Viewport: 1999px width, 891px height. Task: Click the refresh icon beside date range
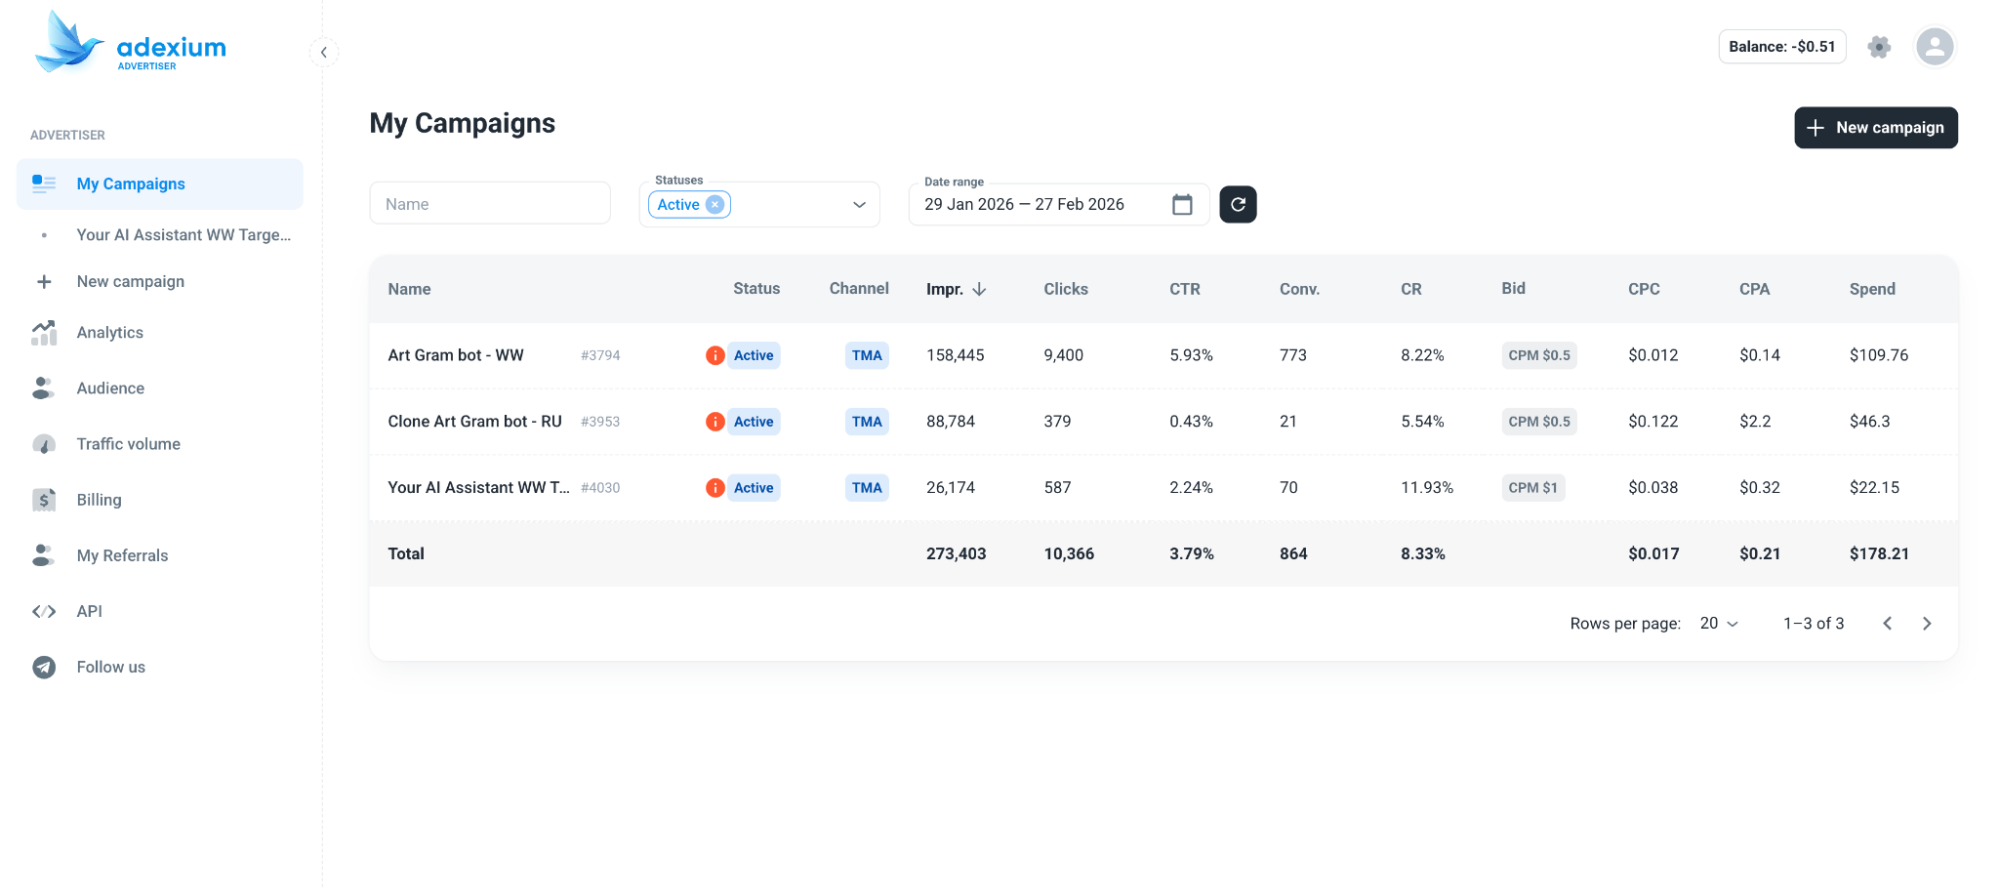(1237, 205)
